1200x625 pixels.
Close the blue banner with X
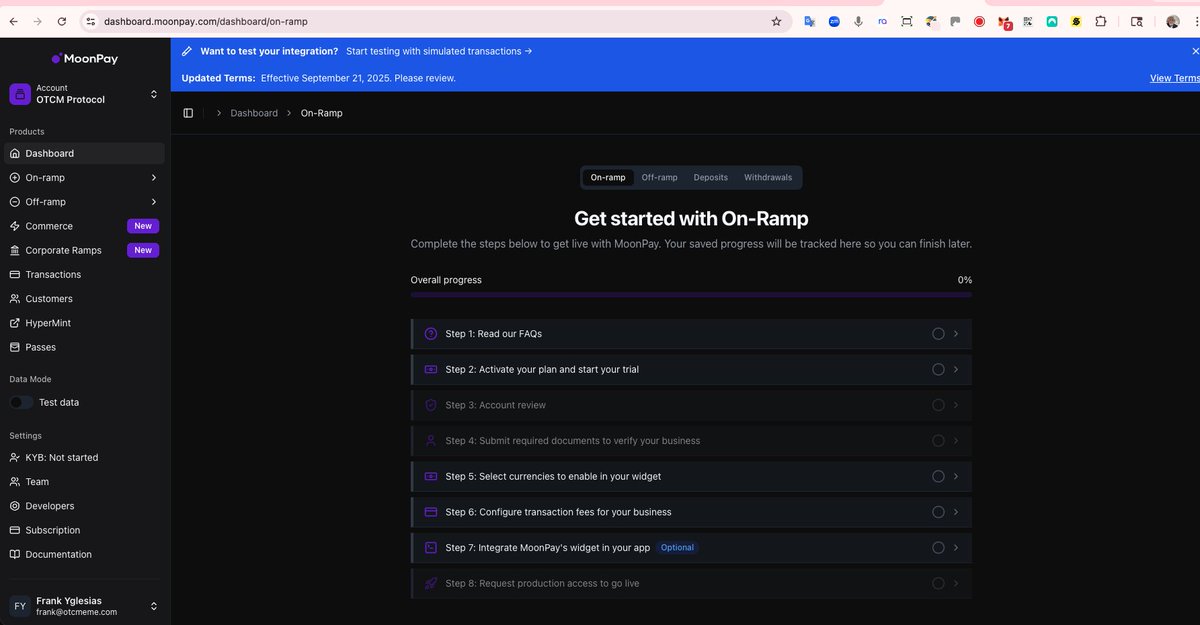(x=1195, y=51)
